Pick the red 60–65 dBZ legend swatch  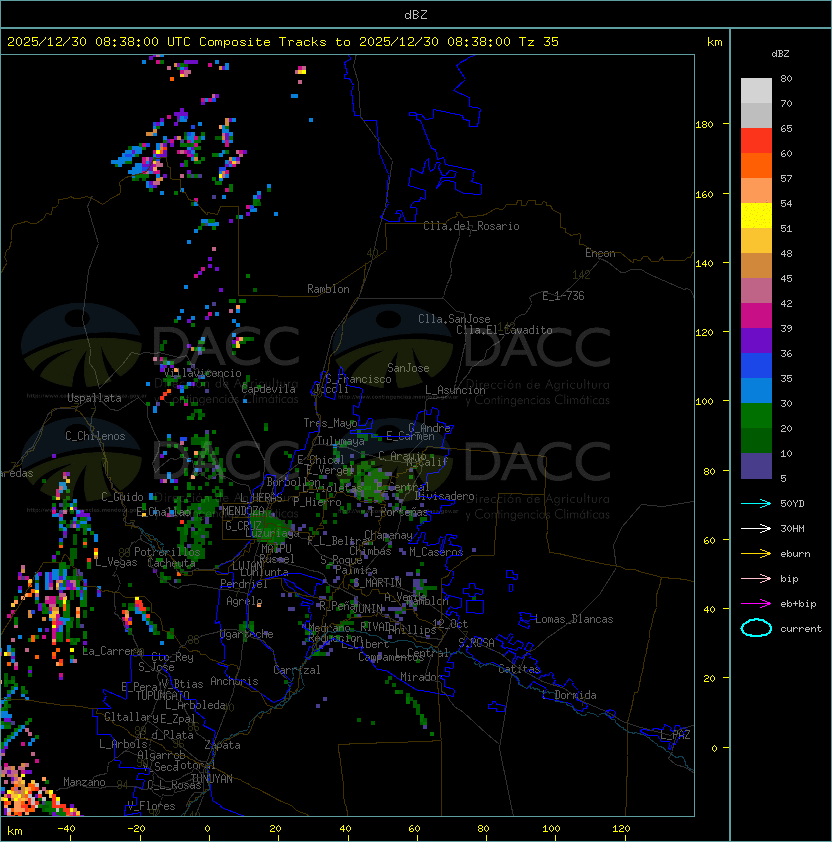point(756,141)
